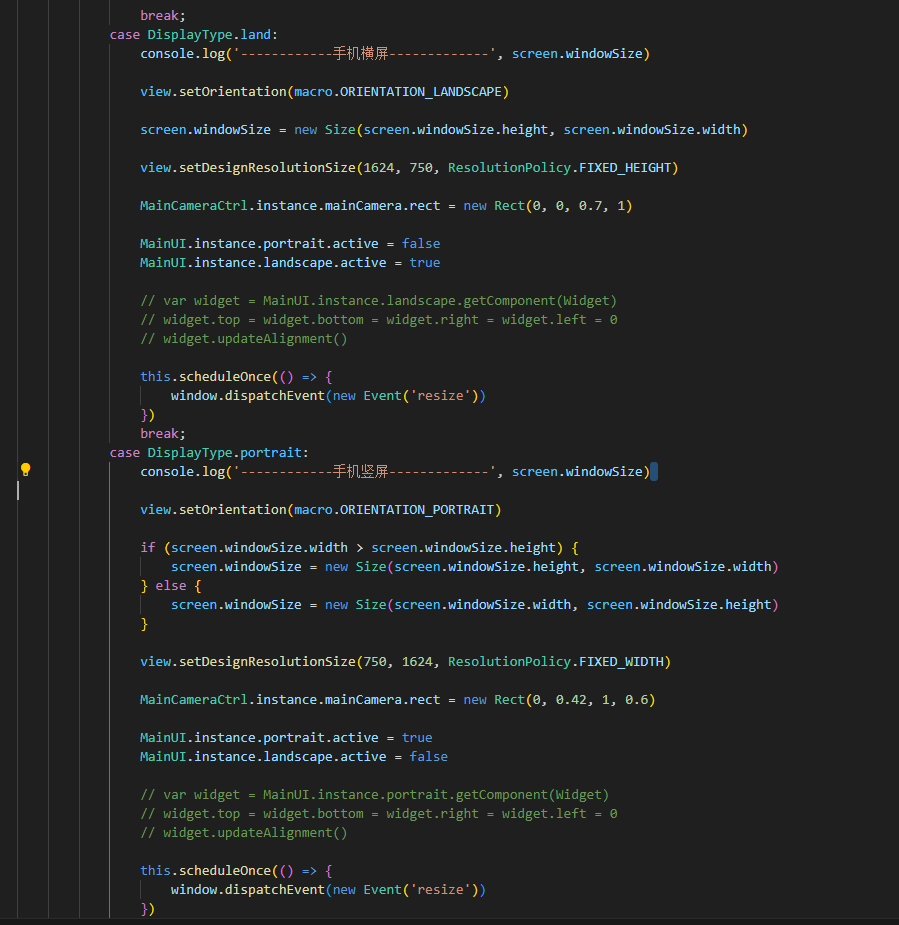The height and width of the screenshot is (925, 899).
Task: Place cursor on ORIENTATION_PORTRAIT constant
Action: (417, 509)
